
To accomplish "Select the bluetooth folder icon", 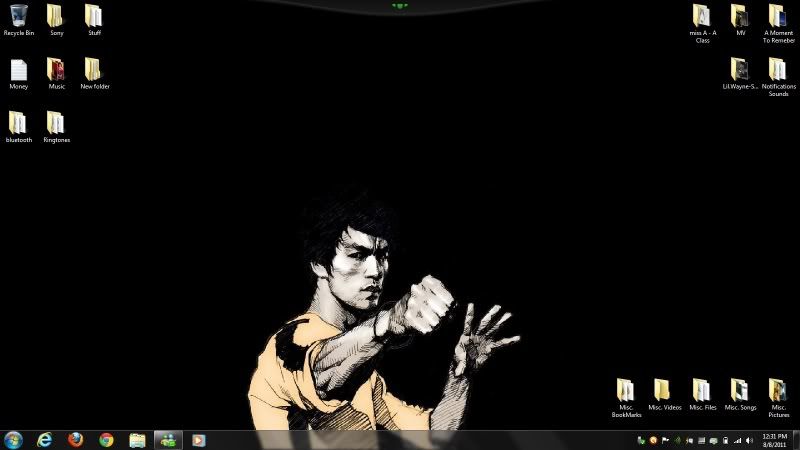I will click(19, 127).
